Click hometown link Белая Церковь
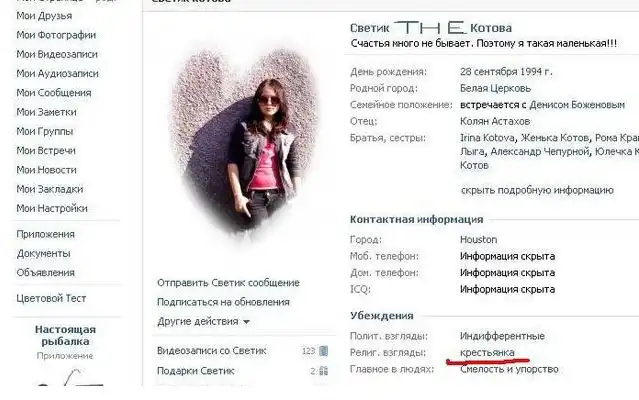The height and width of the screenshot is (400, 639). [x=496, y=88]
